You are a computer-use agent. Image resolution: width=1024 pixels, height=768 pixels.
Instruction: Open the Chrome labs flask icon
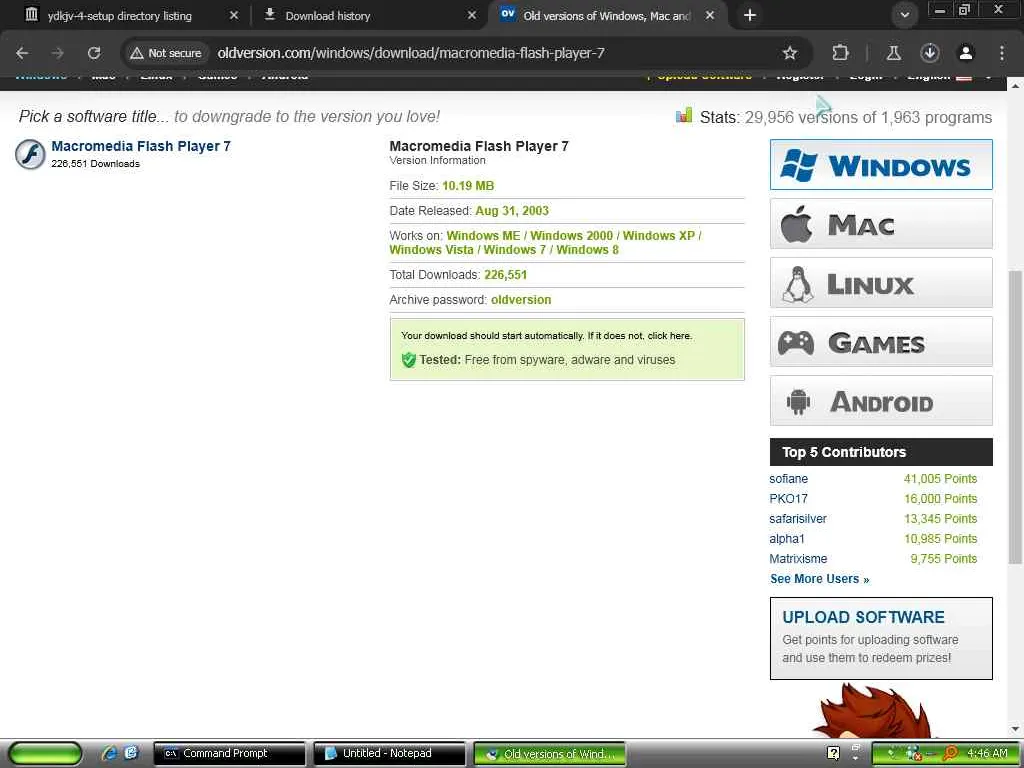click(x=893, y=53)
